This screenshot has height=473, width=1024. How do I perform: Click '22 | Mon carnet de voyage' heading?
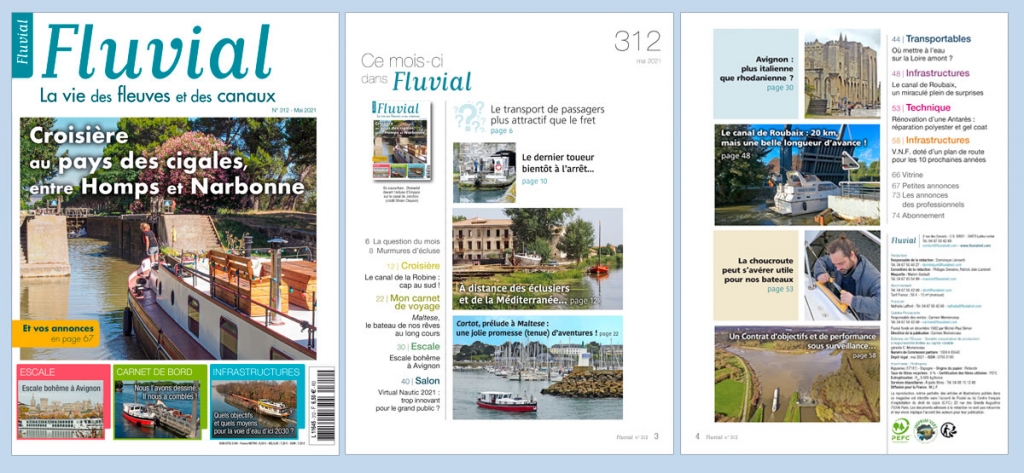point(407,302)
